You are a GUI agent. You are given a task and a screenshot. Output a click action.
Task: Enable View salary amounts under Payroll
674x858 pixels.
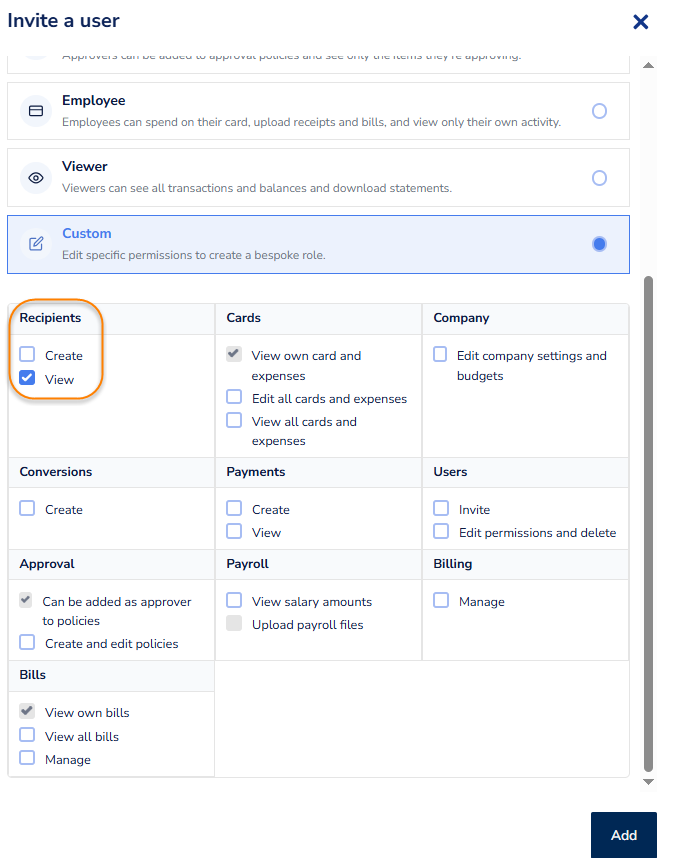click(x=234, y=601)
